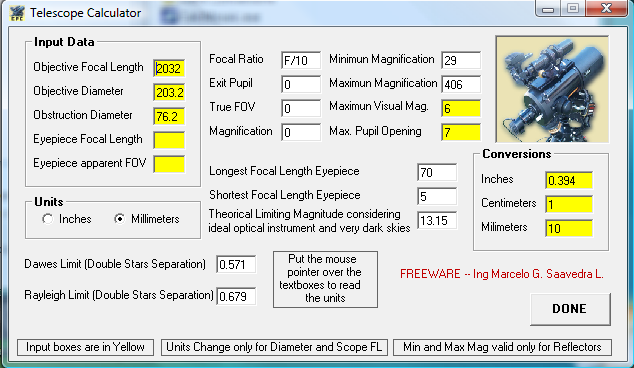Click the 'Input Data' group heading
Screen dimensions: 634x368
(x=64, y=42)
